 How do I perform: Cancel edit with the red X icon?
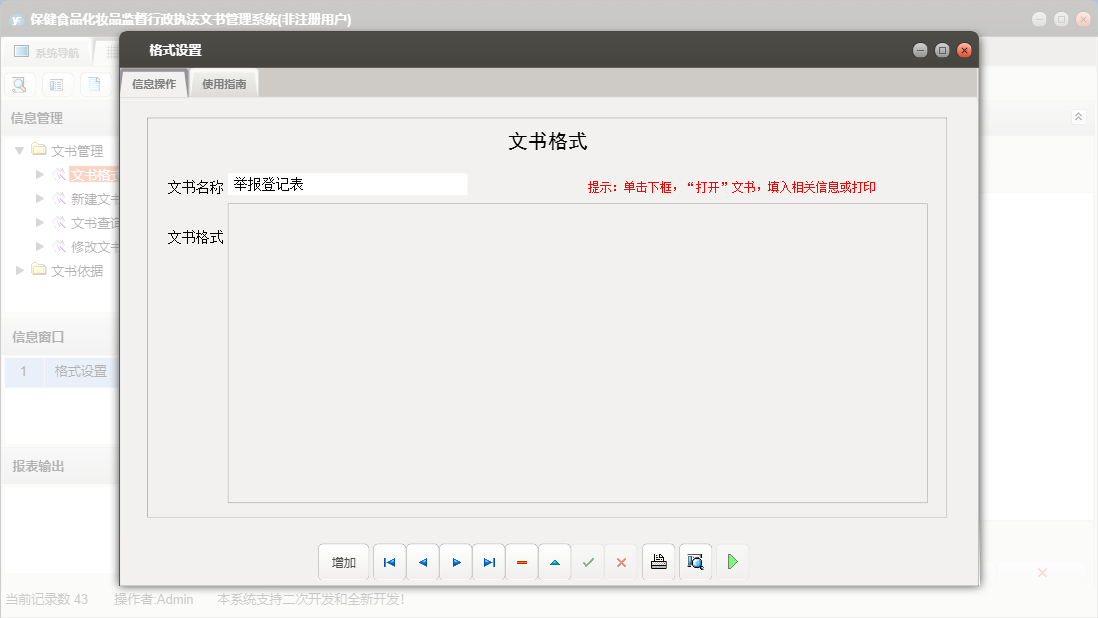pyautogui.click(x=621, y=562)
